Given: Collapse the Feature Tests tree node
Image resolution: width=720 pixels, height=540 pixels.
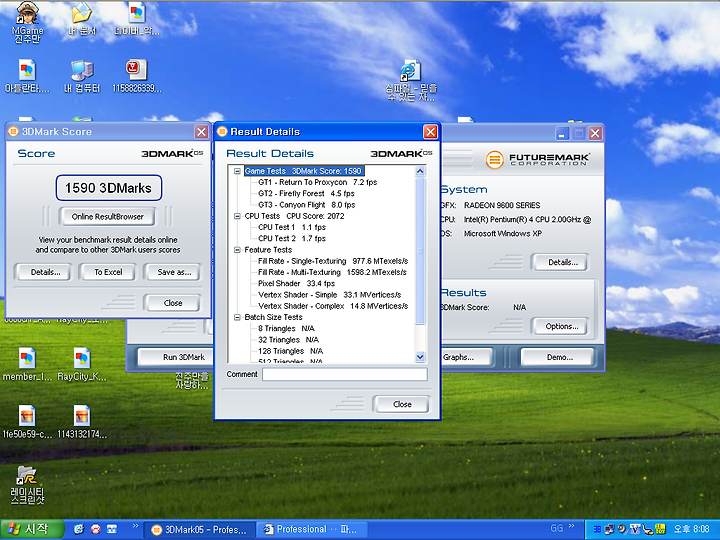Looking at the screenshot, I should click(237, 250).
